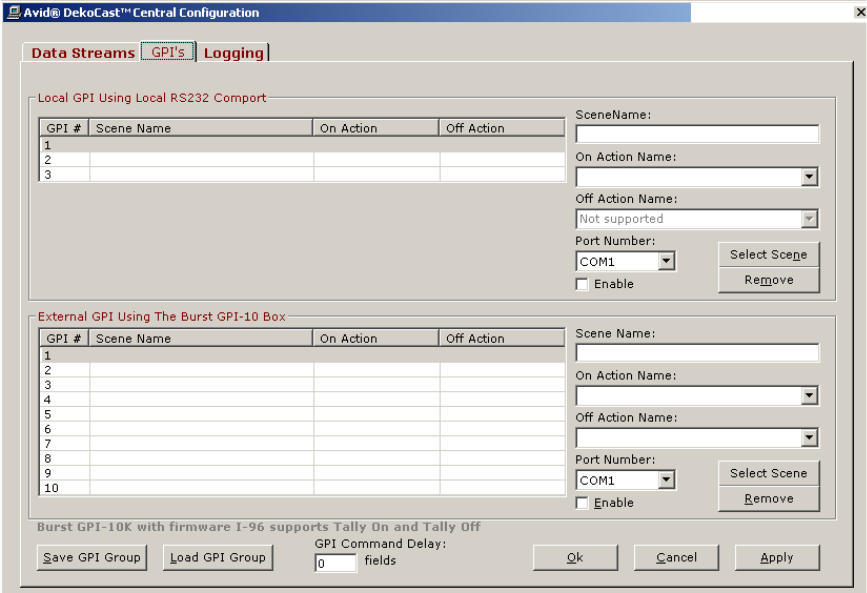Switch to the Data Streams tab

[83, 53]
